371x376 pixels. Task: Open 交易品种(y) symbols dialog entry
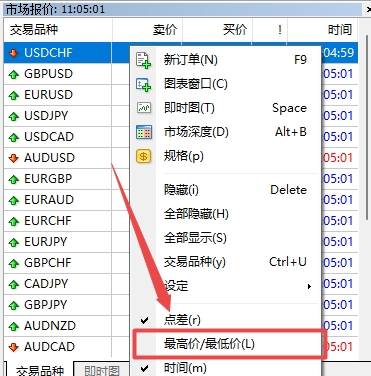pos(225,262)
